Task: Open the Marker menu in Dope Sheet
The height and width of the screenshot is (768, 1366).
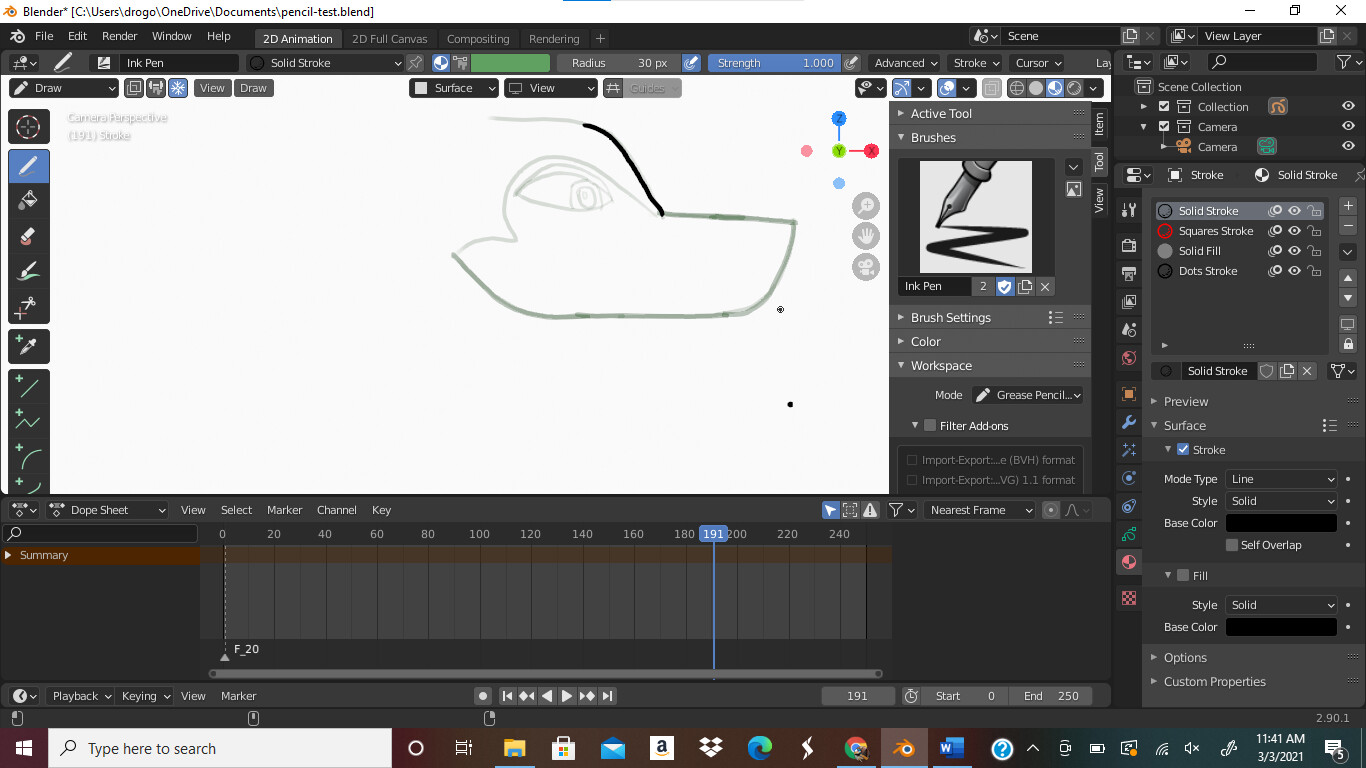Action: tap(285, 510)
